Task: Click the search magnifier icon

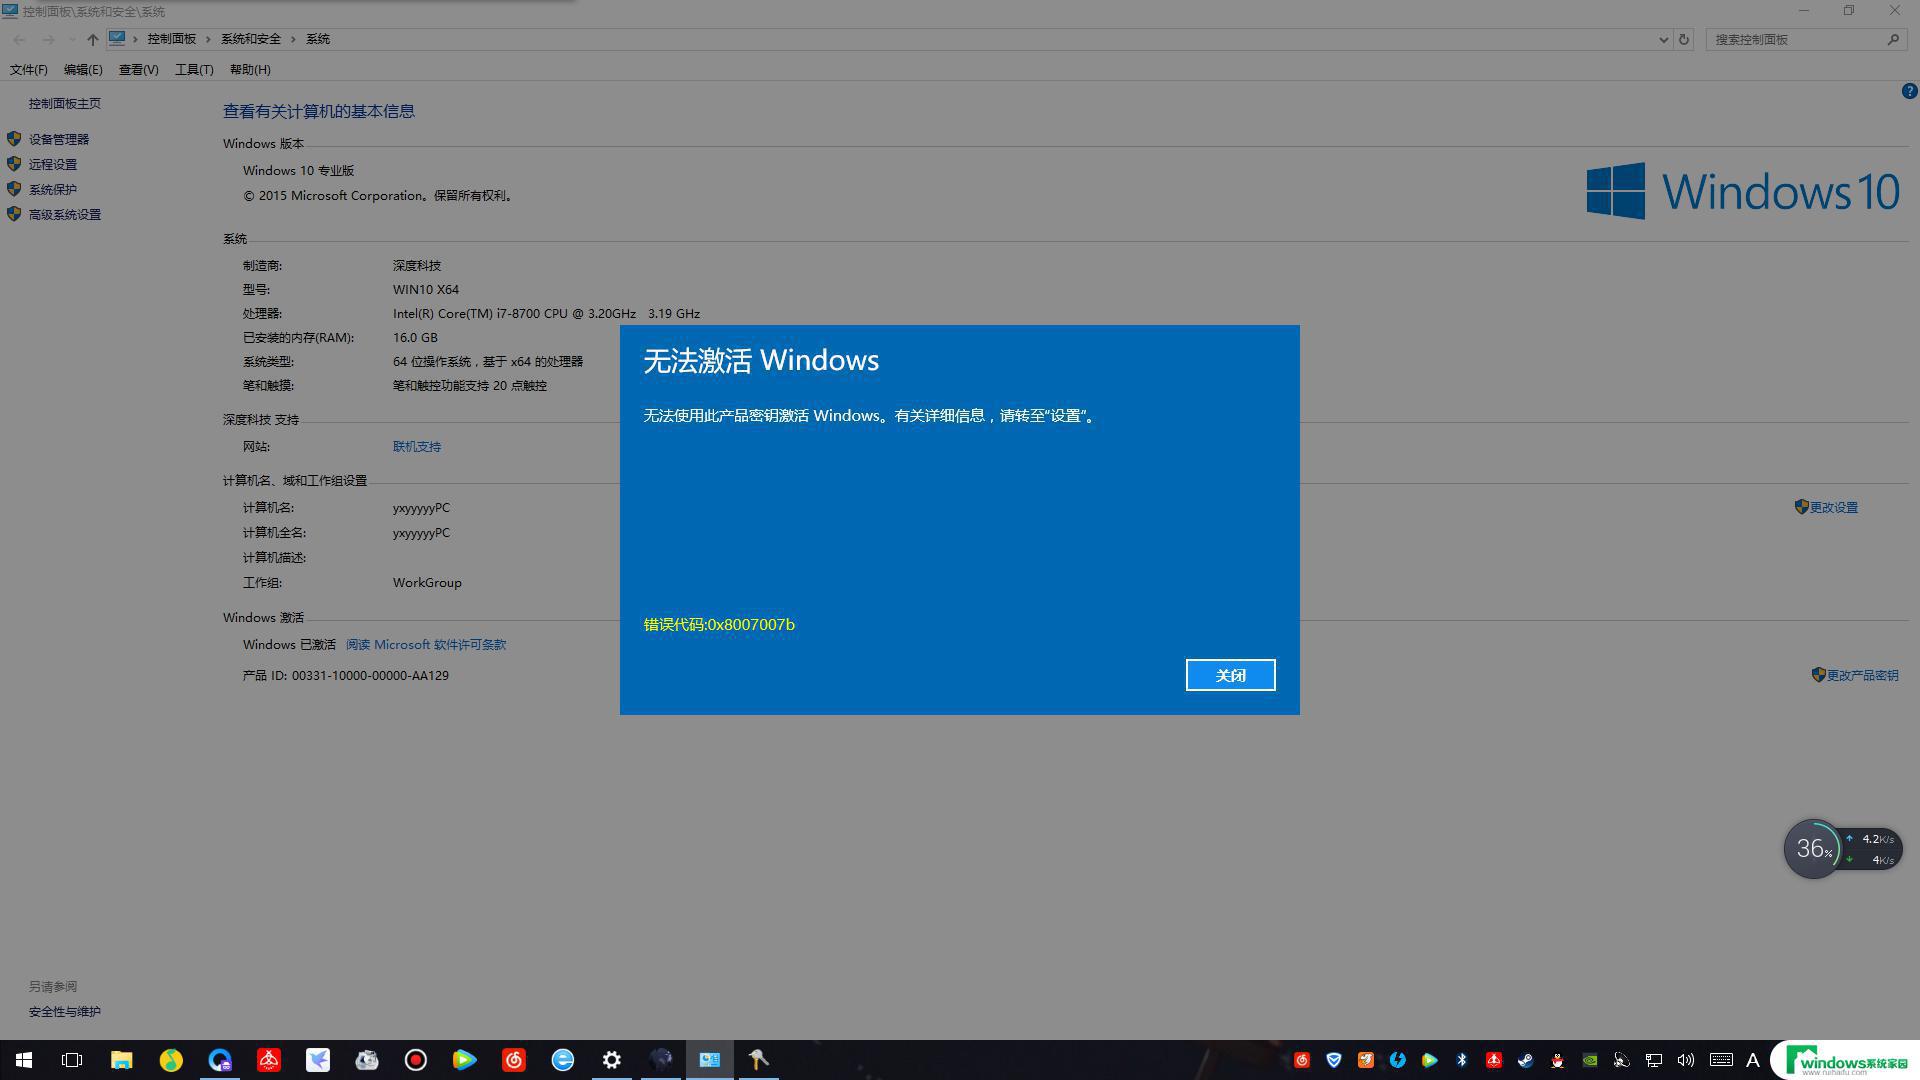Action: point(1893,40)
